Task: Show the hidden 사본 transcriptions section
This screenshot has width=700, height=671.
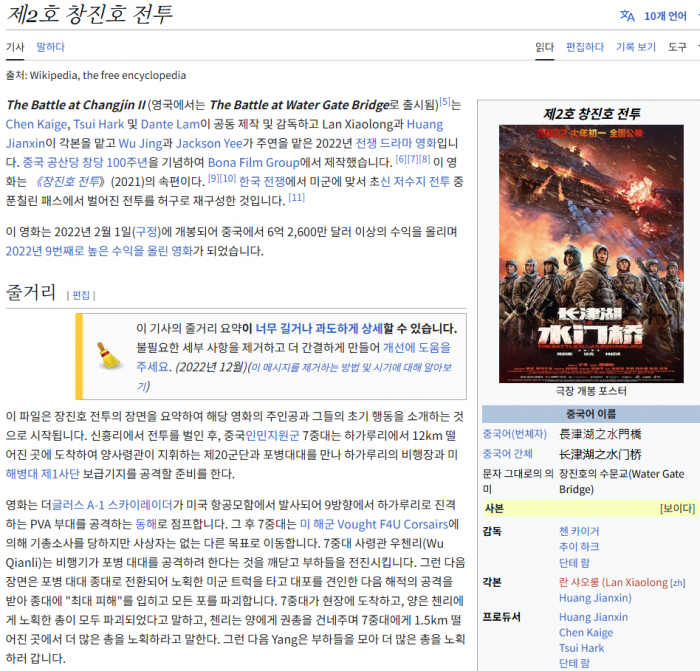Action: click(676, 508)
